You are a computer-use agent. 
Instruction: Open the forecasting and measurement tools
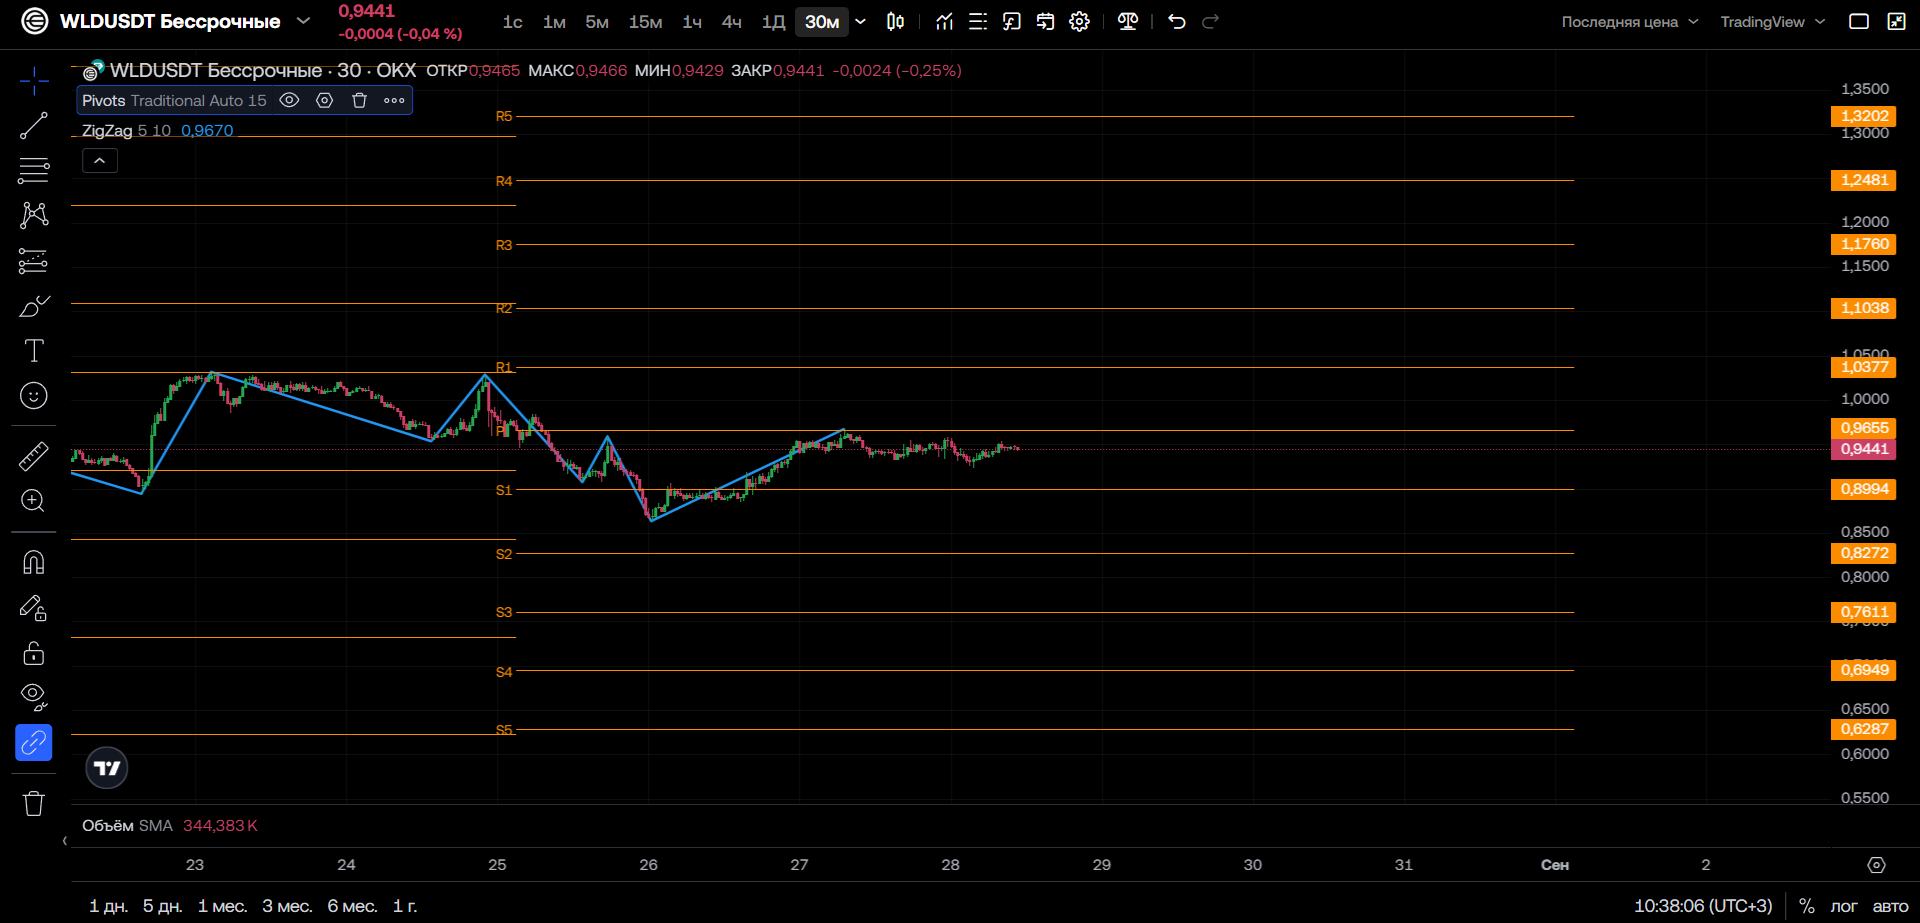coord(34,261)
